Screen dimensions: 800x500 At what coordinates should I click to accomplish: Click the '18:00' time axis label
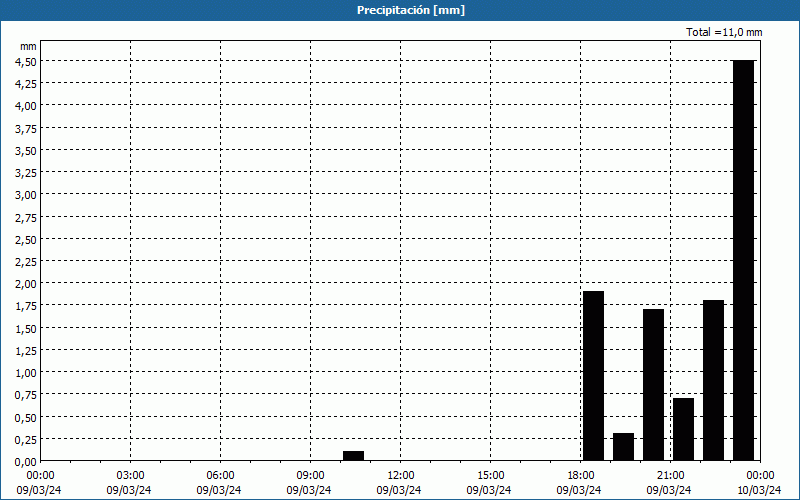[581, 476]
